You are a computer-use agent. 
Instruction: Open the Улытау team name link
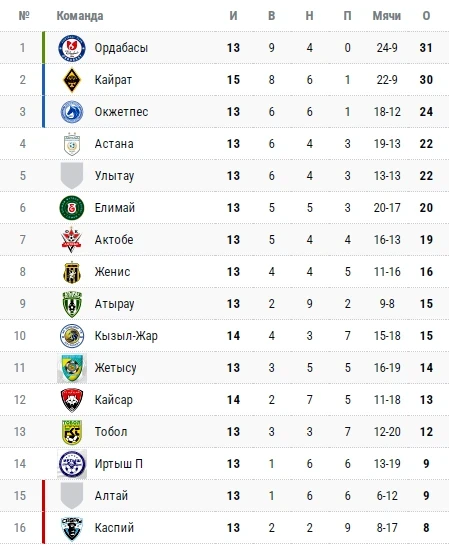(x=114, y=176)
